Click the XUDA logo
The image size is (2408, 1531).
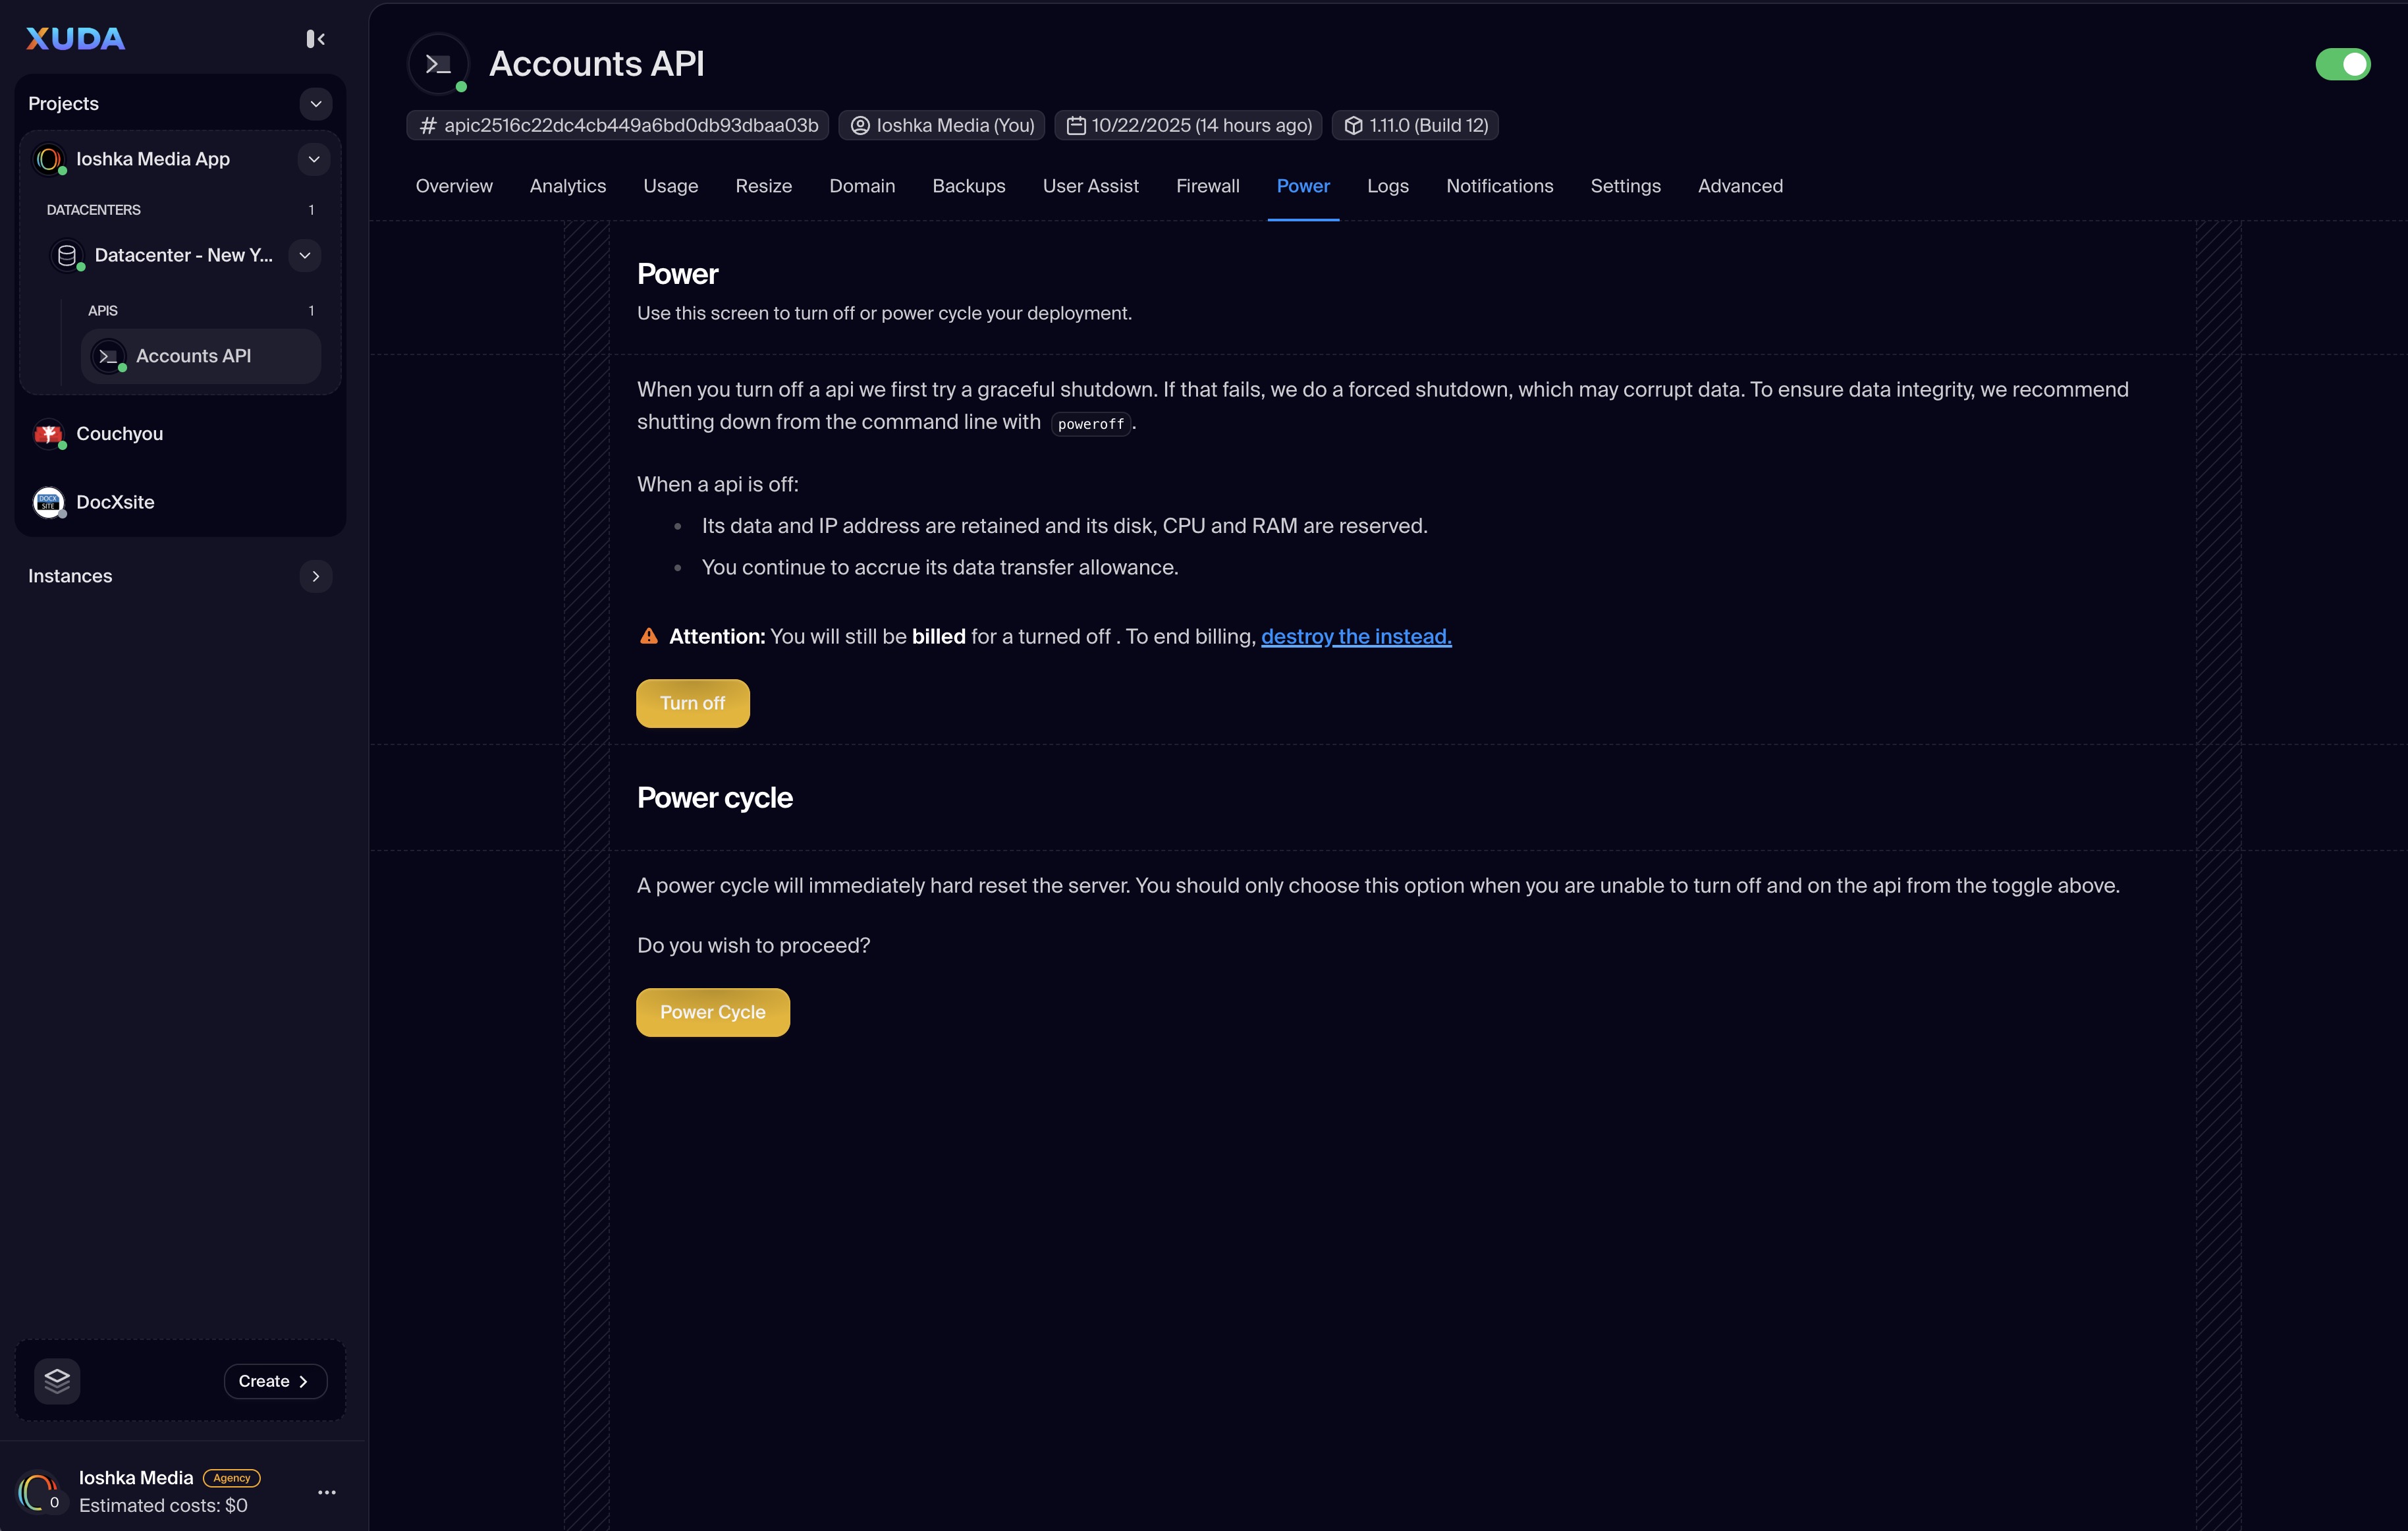coord(75,39)
